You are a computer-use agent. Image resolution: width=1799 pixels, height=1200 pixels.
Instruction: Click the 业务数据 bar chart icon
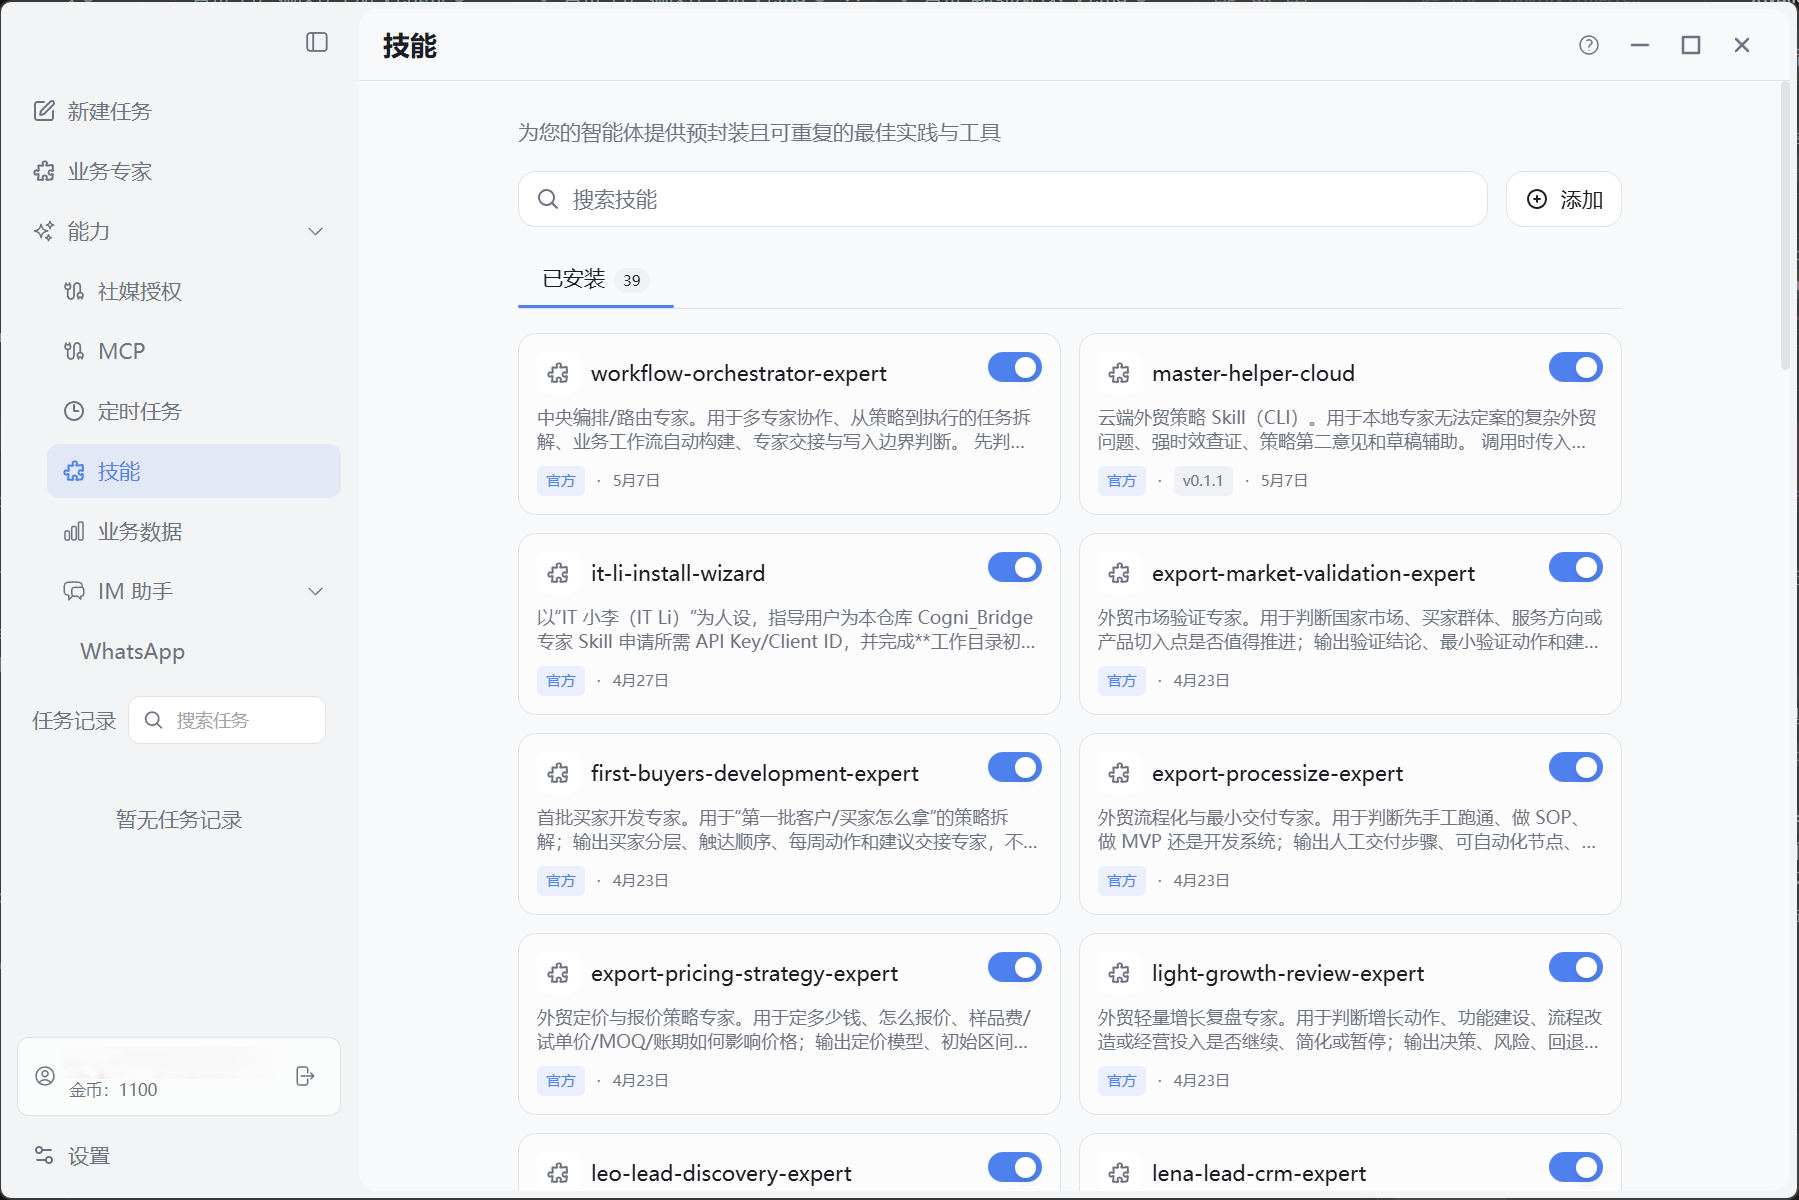[x=74, y=531]
